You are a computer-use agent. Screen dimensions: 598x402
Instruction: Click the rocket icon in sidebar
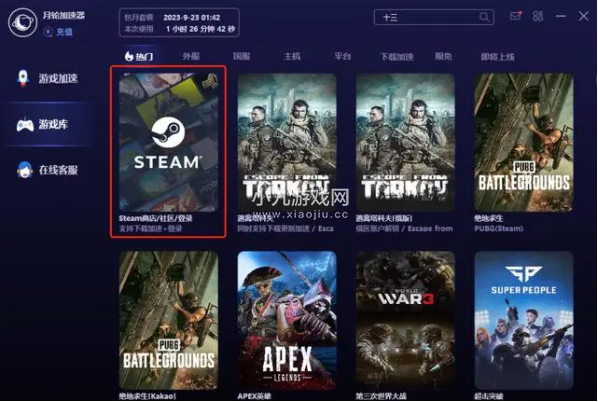coord(23,78)
